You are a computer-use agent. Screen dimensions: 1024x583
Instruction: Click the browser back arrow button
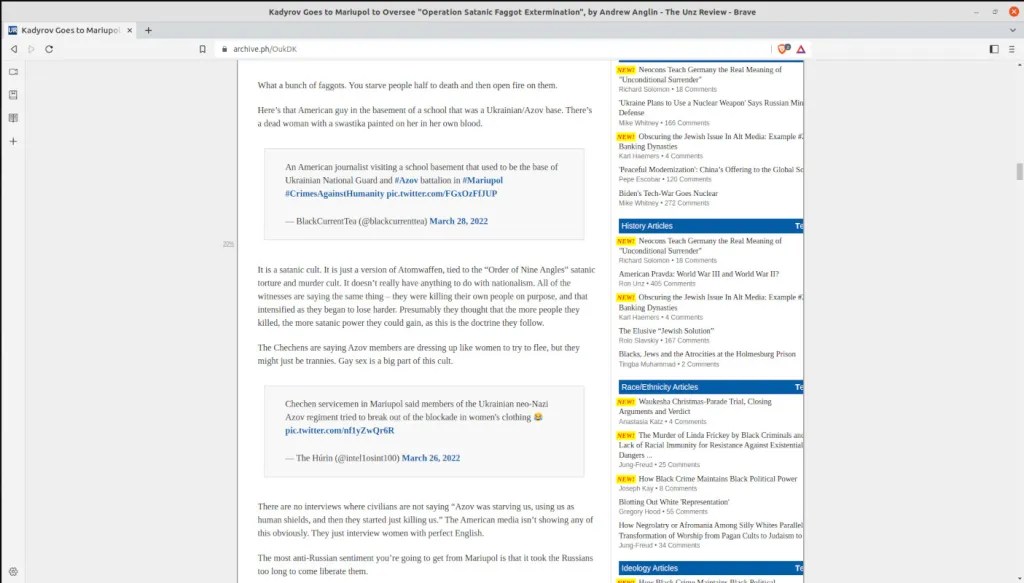point(14,49)
